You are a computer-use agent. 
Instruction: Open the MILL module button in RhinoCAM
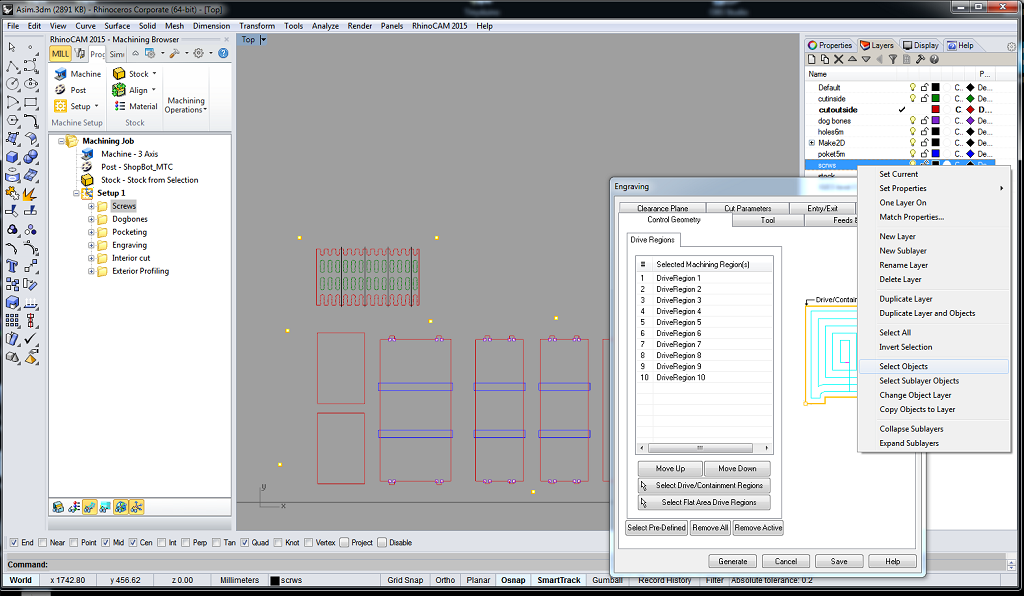(x=60, y=54)
